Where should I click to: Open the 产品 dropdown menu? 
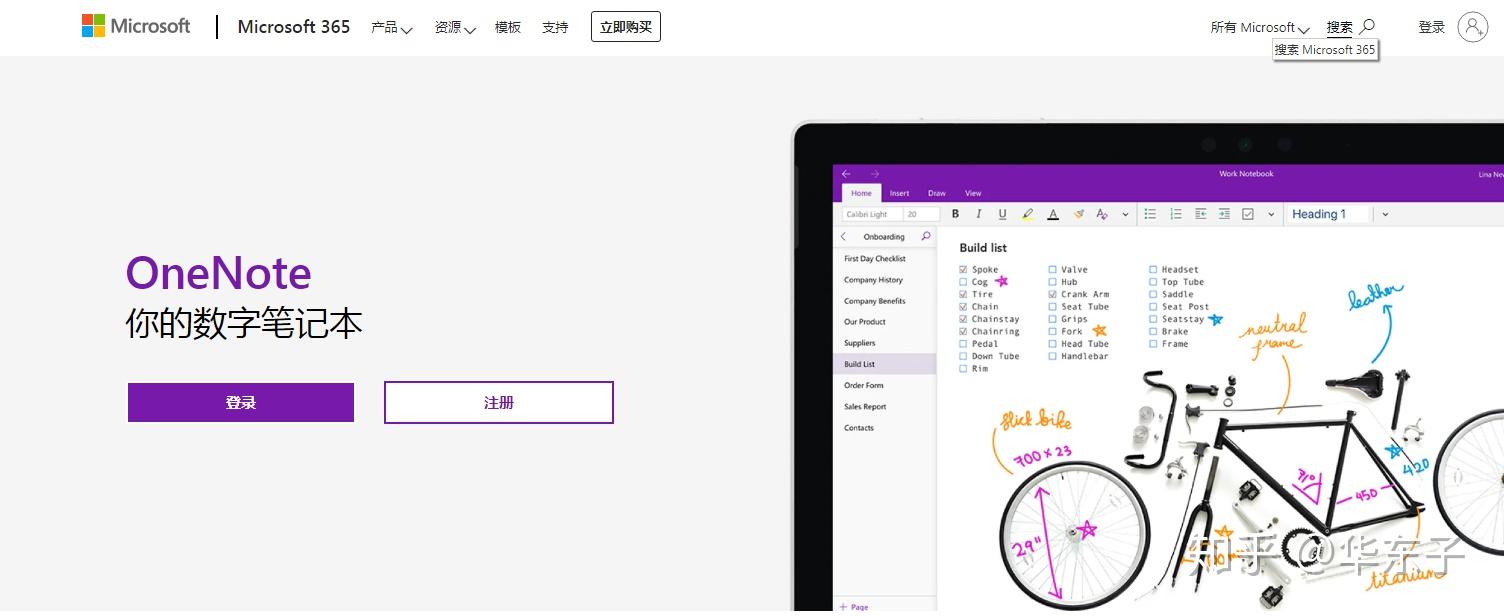(x=390, y=27)
